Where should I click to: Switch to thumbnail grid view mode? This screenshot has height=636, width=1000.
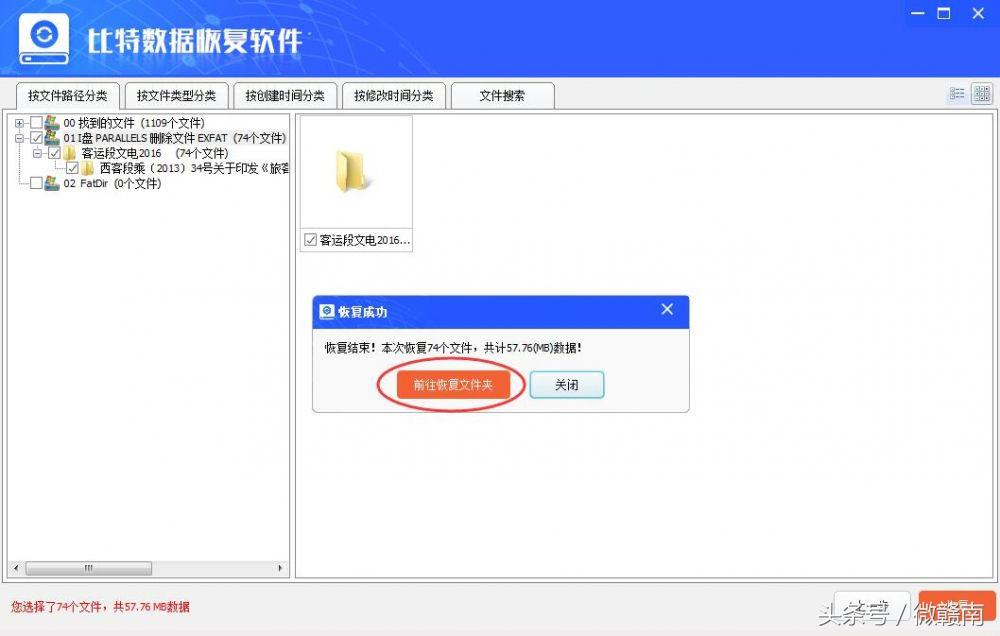[981, 93]
